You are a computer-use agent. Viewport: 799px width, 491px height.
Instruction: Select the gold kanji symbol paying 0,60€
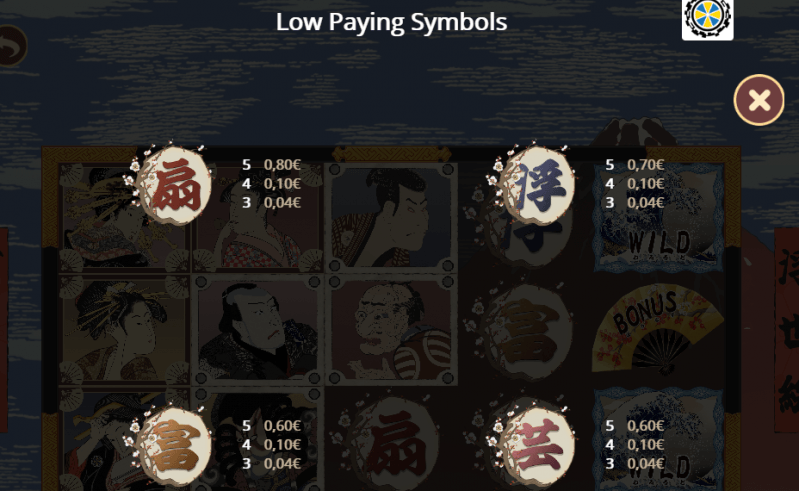(175, 446)
